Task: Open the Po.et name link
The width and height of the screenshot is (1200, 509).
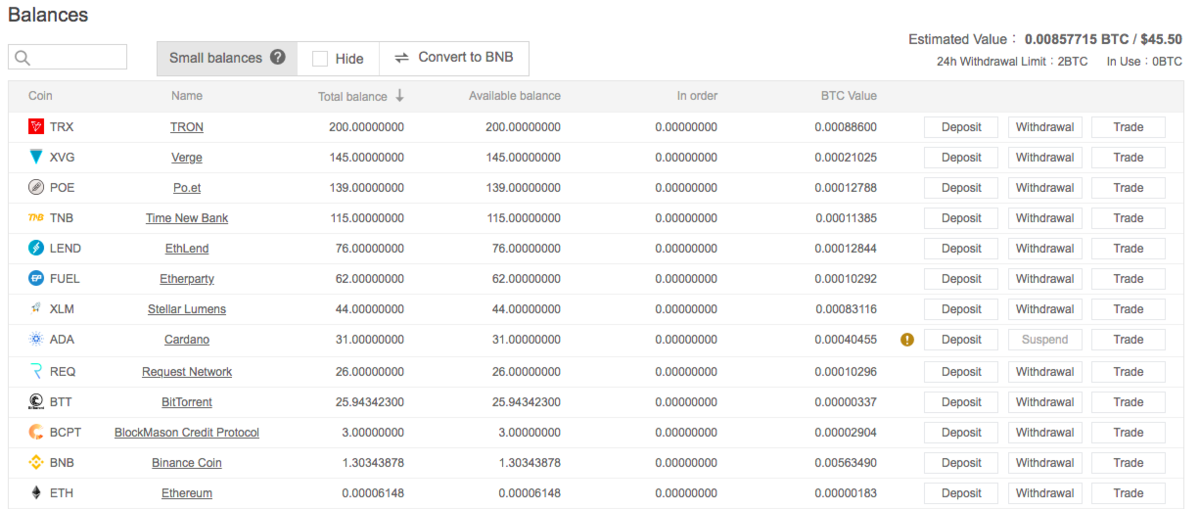Action: pos(187,188)
